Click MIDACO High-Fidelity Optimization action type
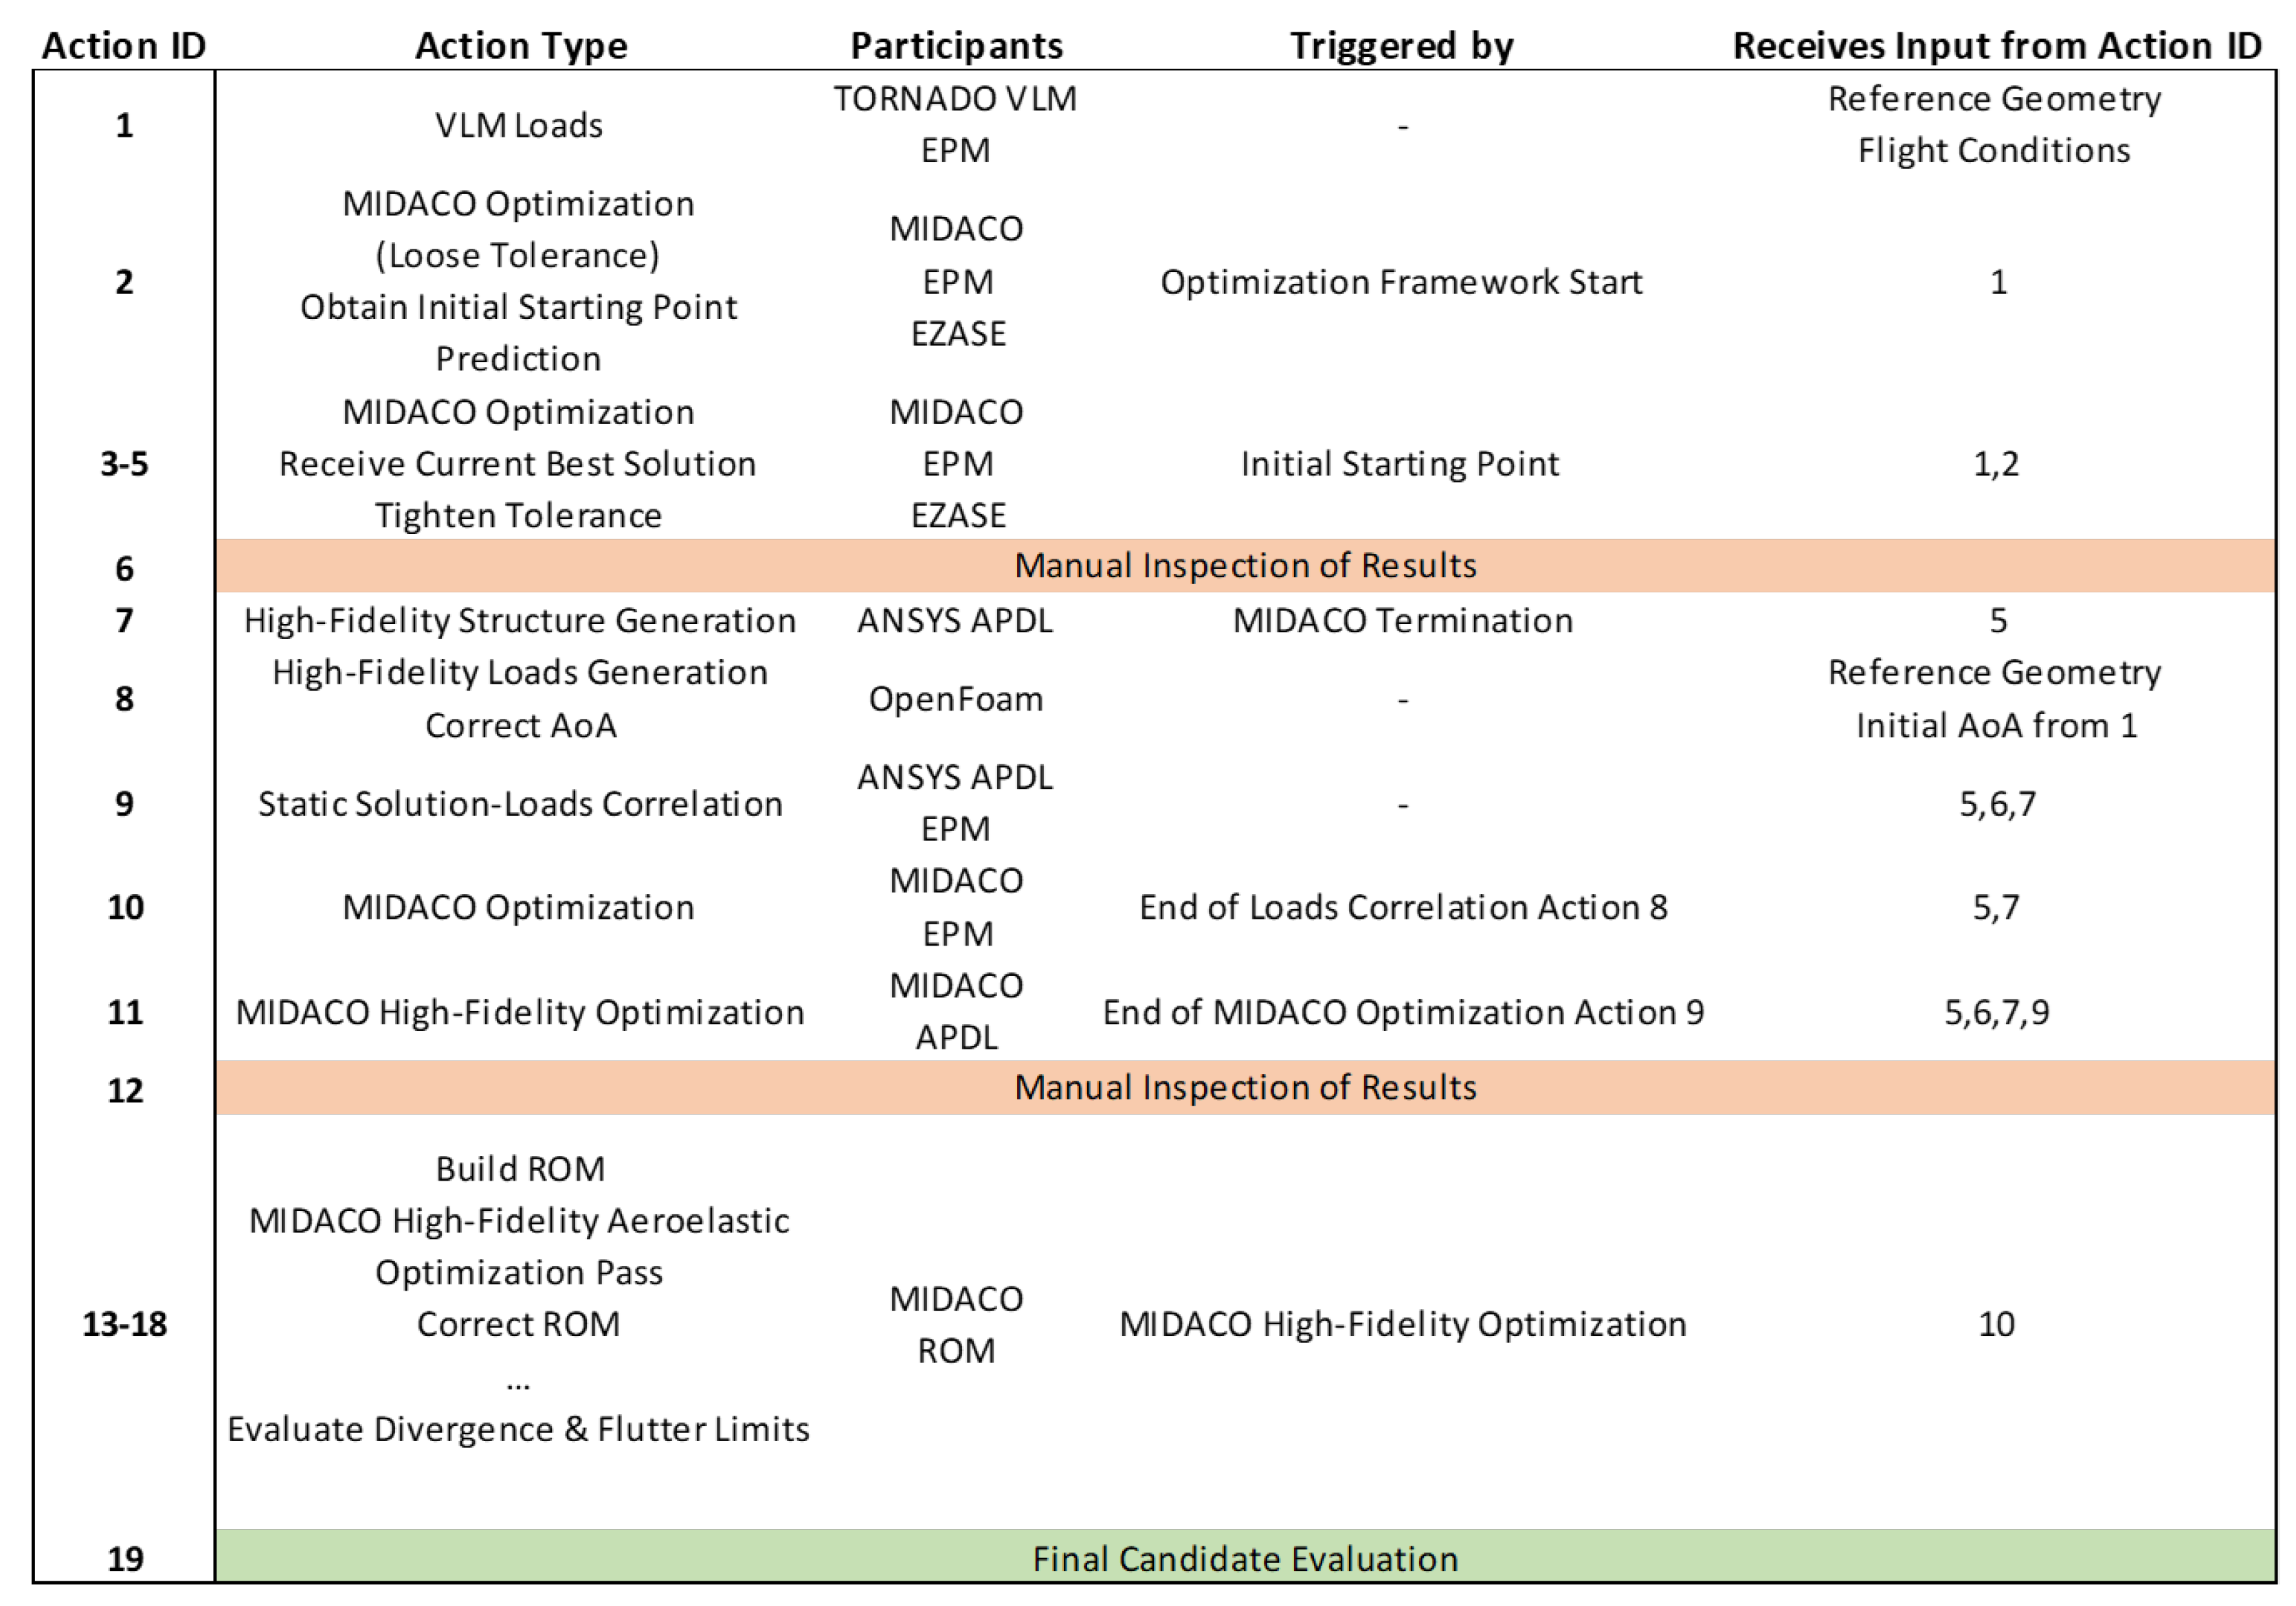Viewport: 2296px width, 1606px height. click(520, 1012)
